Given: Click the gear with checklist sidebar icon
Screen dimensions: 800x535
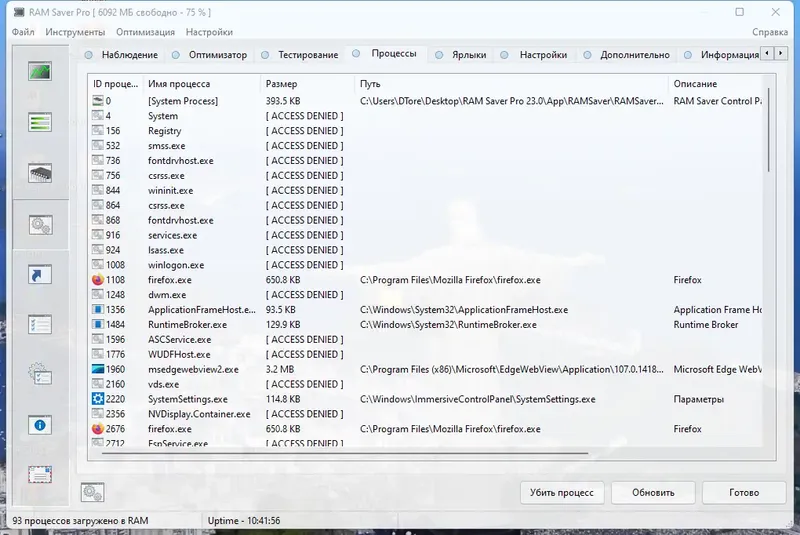Looking at the screenshot, I should point(40,375).
